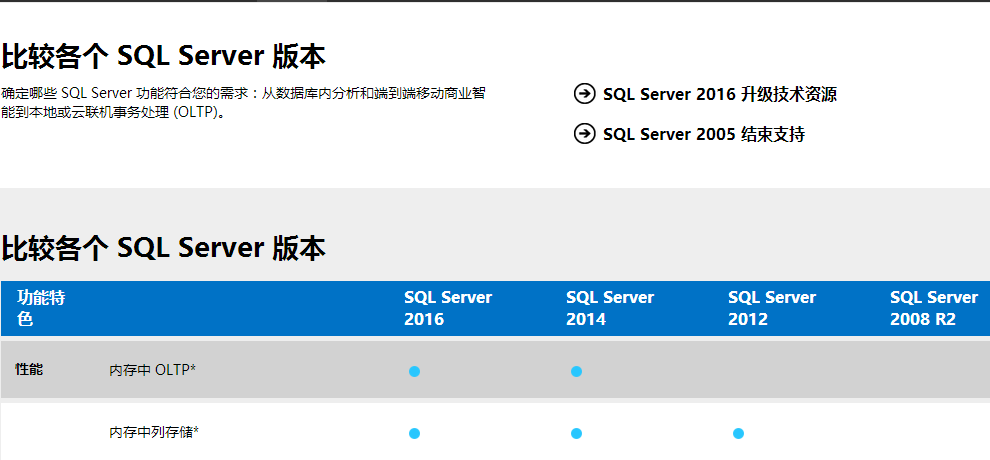This screenshot has height=460, width=990.
Task: Click the 内存中列存储* feature row label
Action: coord(154,432)
